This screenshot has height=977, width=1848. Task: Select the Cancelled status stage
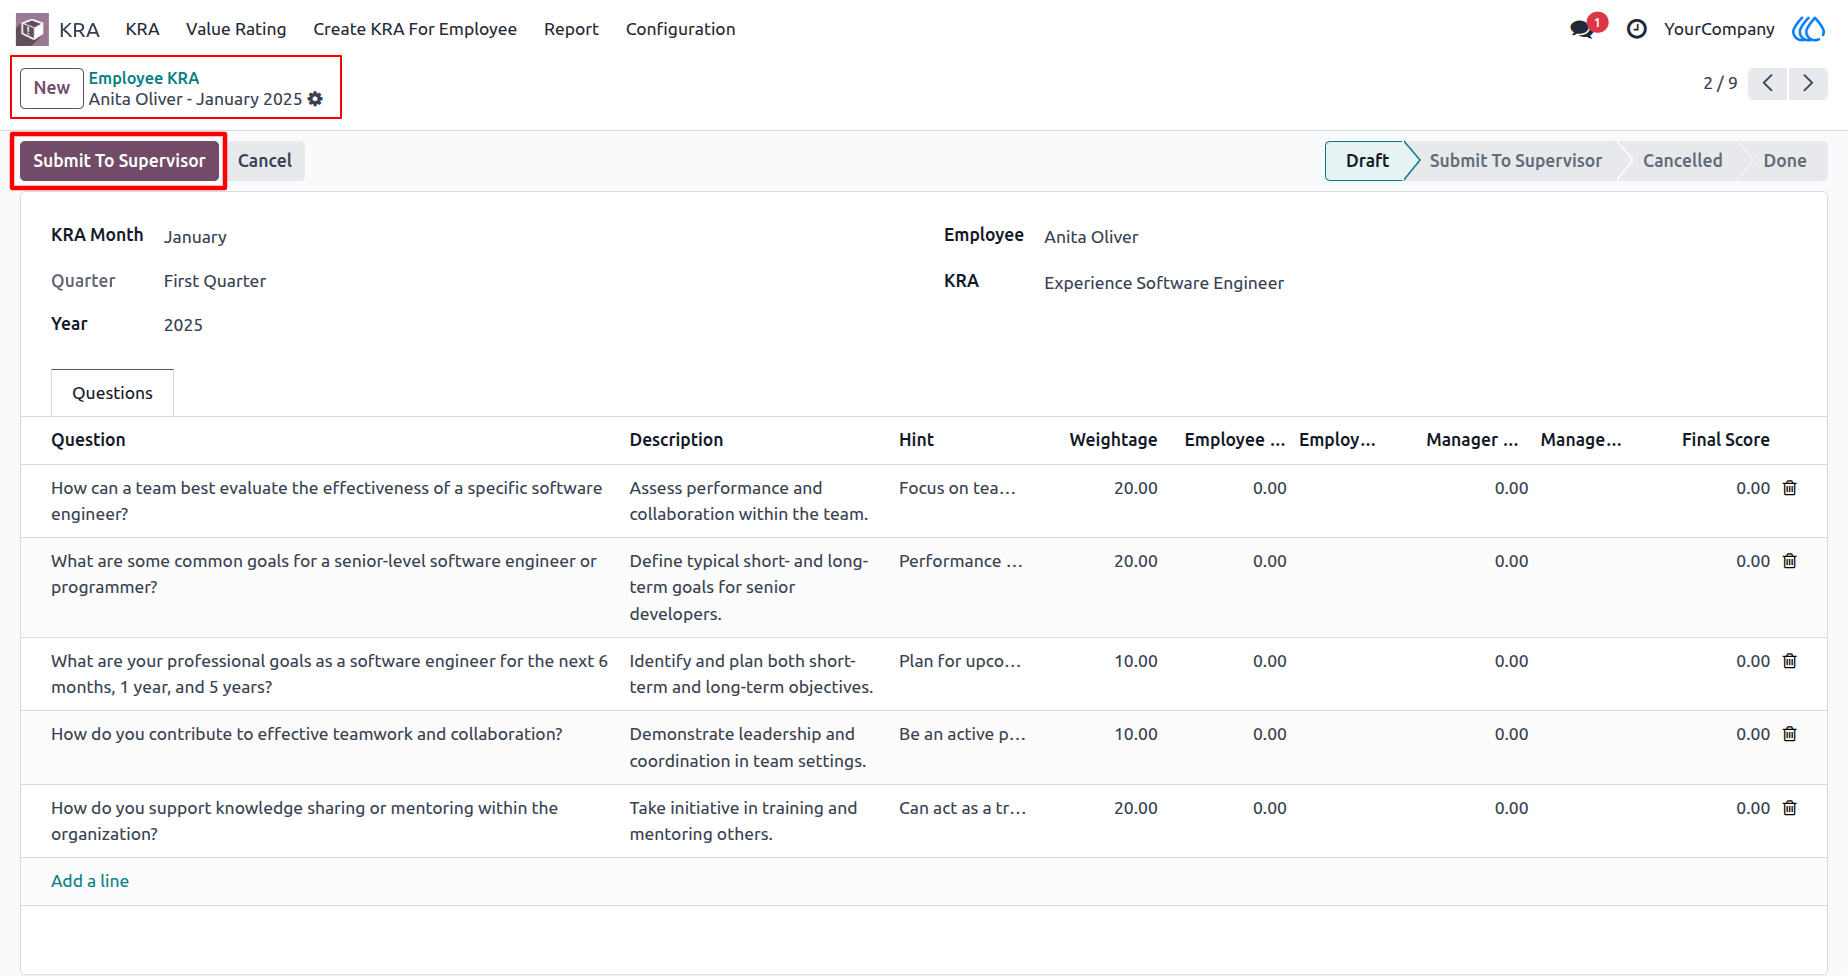(x=1682, y=161)
